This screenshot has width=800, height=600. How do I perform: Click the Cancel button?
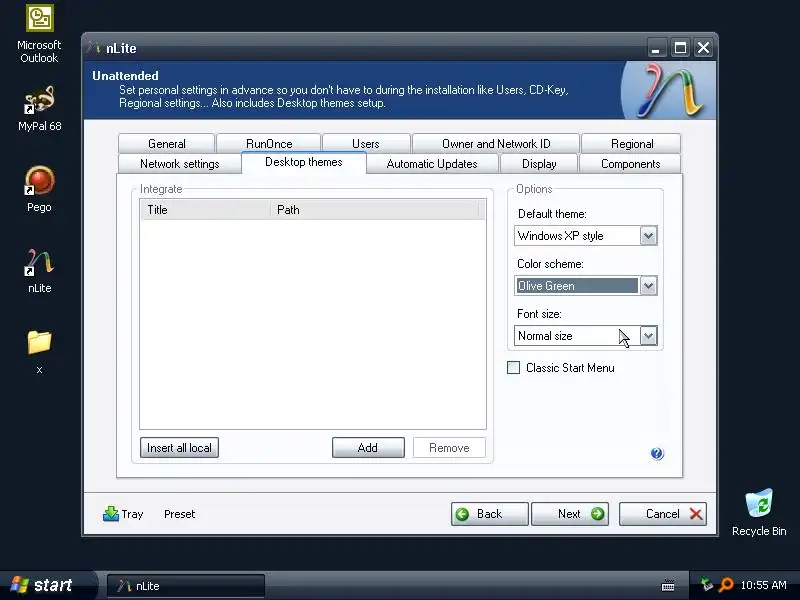pos(663,514)
